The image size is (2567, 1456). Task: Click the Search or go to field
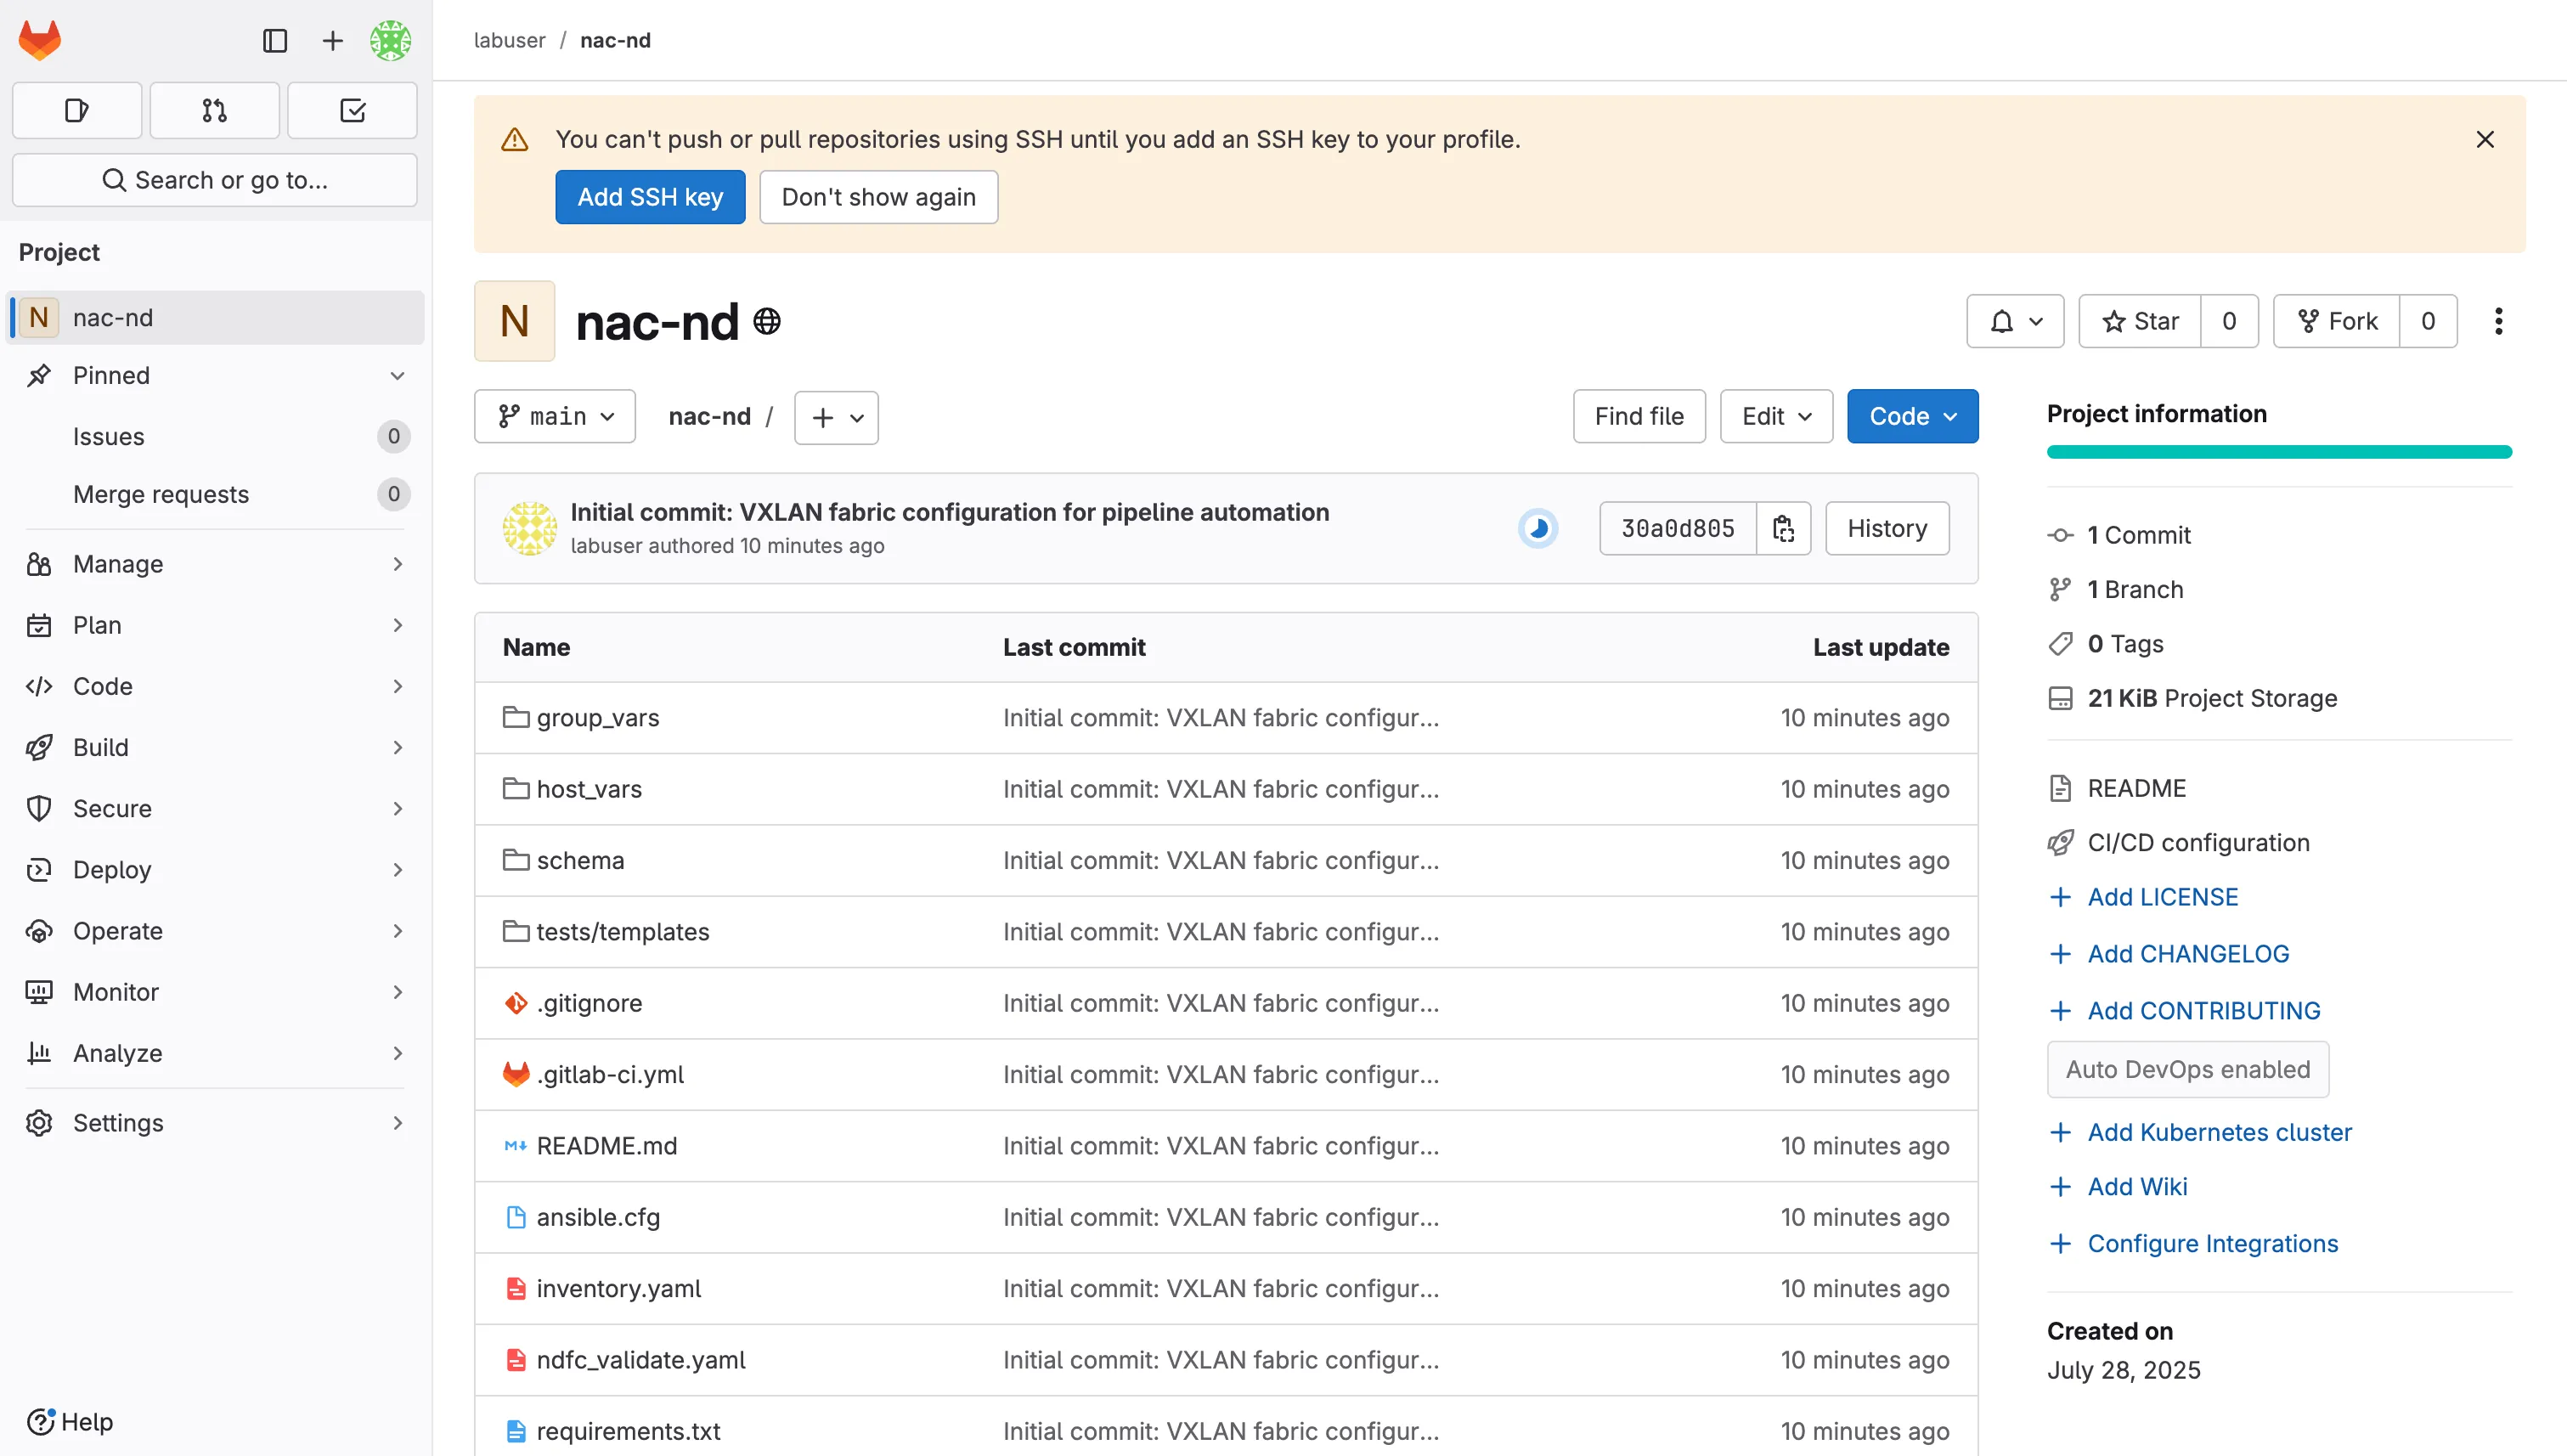click(214, 180)
